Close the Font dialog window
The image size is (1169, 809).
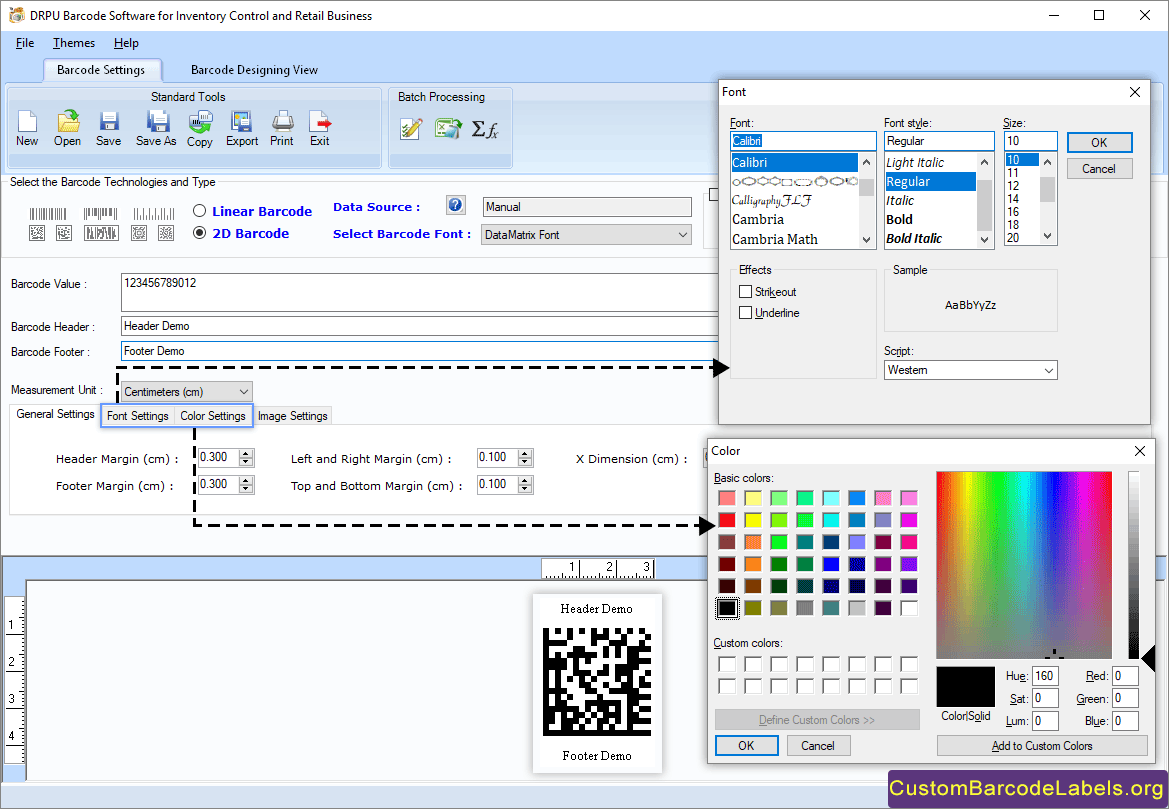(x=1135, y=92)
